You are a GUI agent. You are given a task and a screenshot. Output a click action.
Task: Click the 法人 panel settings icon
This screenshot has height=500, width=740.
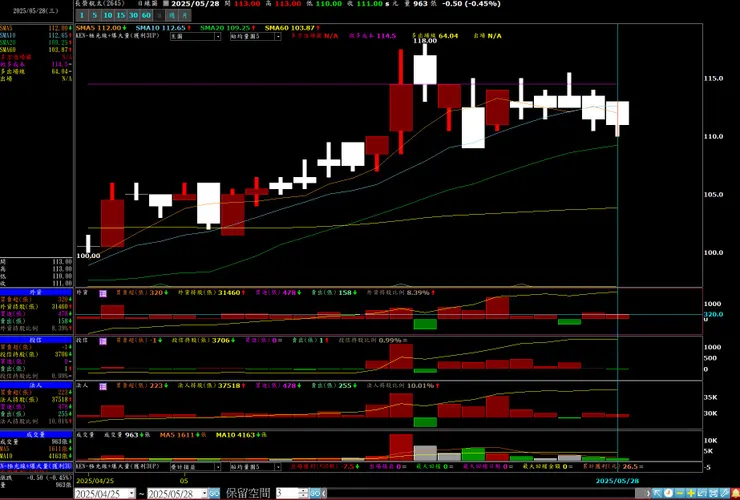point(103,386)
